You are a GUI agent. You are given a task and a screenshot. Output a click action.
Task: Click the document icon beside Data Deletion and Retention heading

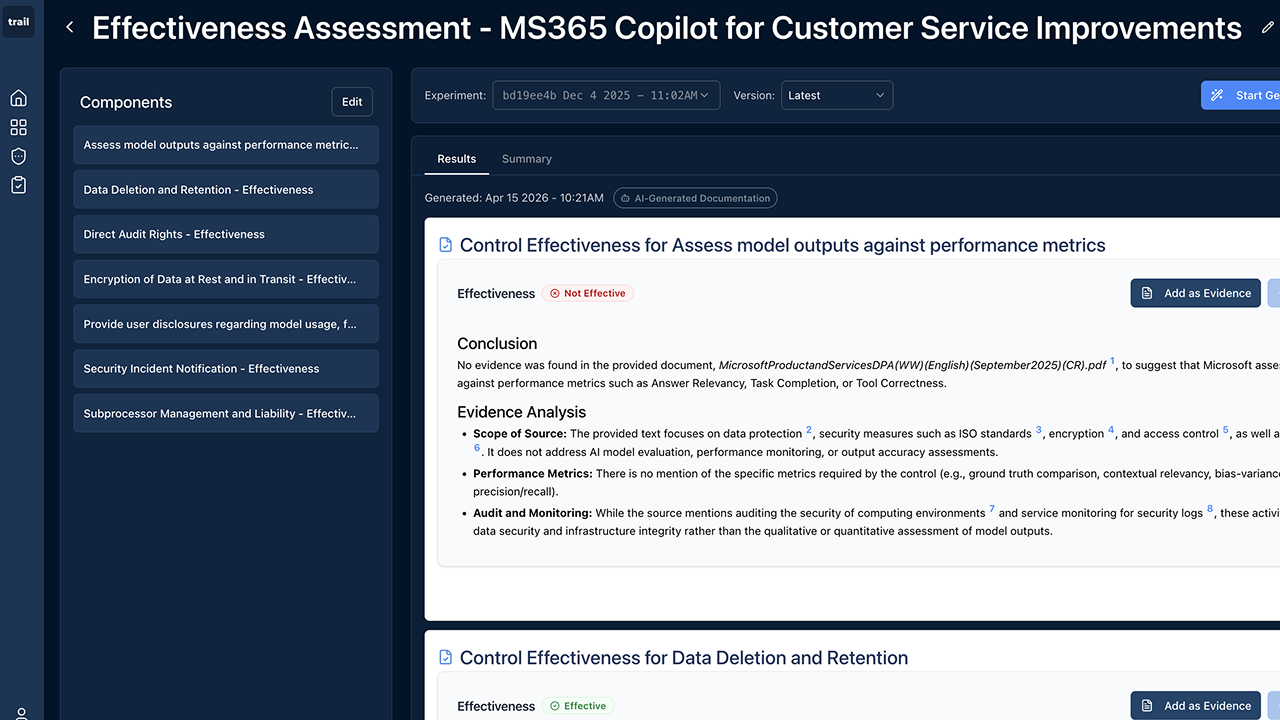[x=446, y=658]
